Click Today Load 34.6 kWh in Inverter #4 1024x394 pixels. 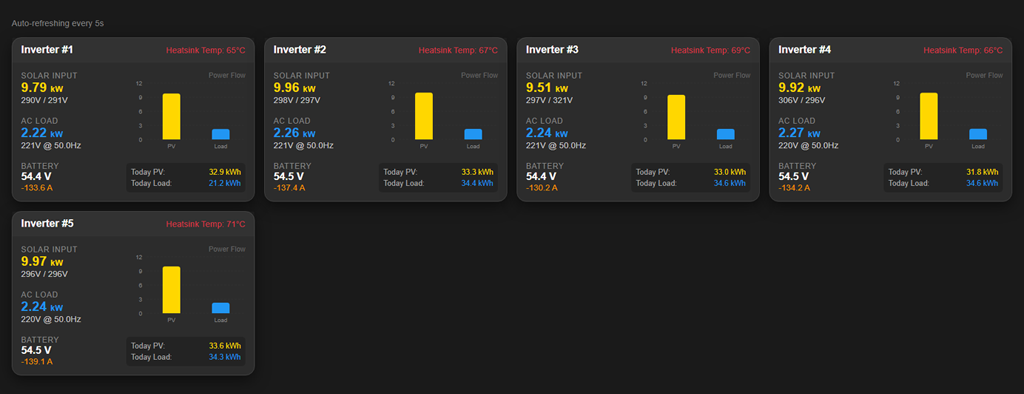(982, 184)
